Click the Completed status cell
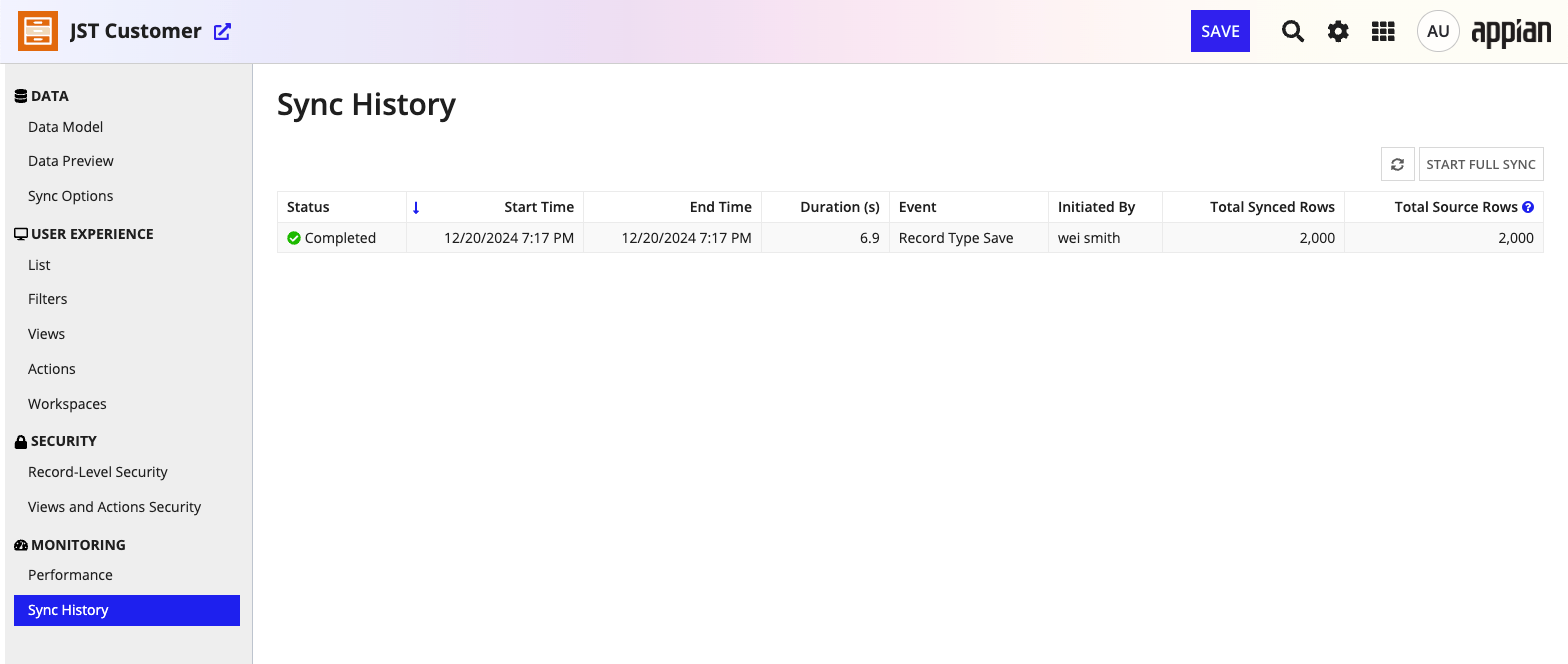Image resolution: width=1568 pixels, height=664 pixels. pyautogui.click(x=342, y=238)
